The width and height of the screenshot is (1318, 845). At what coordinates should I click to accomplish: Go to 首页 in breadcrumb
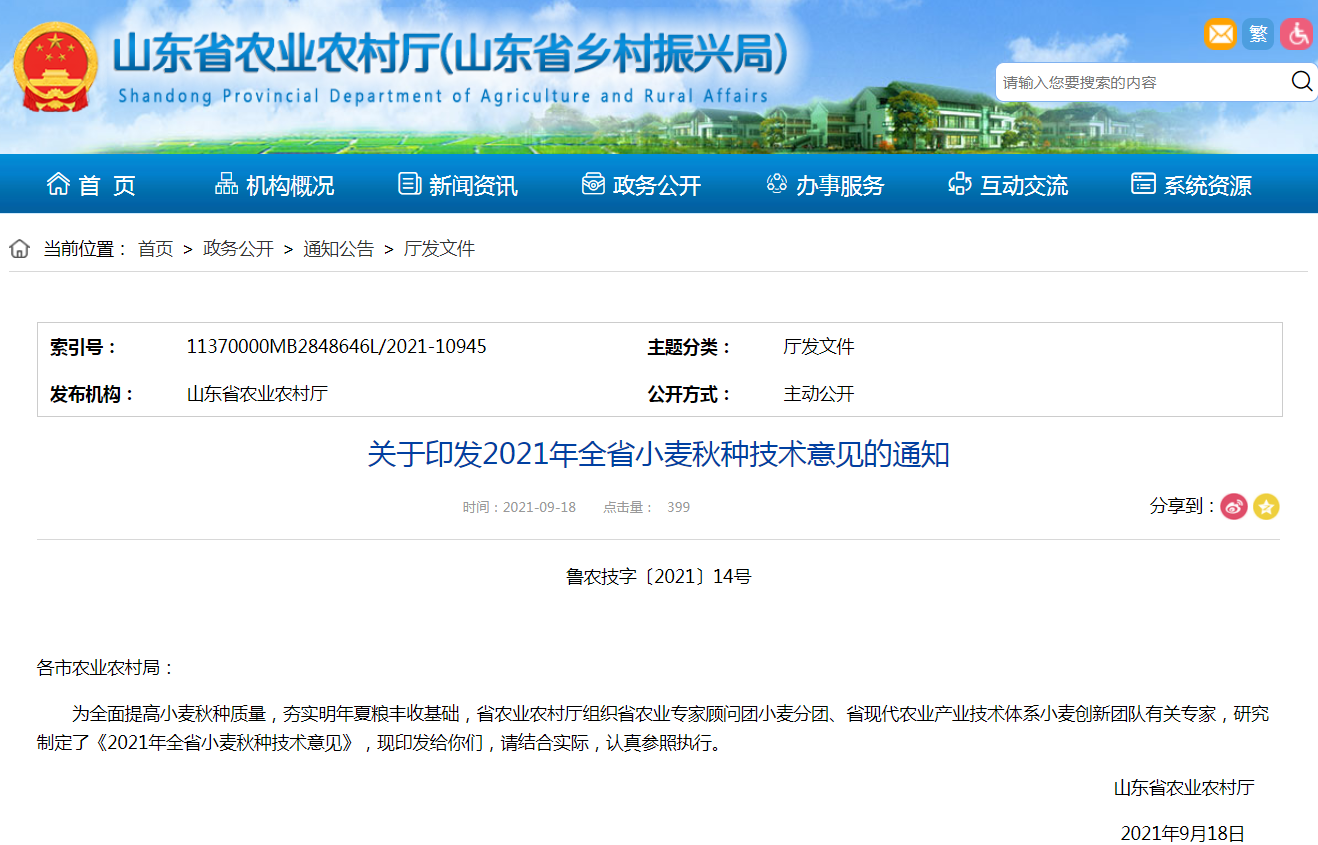coord(155,249)
